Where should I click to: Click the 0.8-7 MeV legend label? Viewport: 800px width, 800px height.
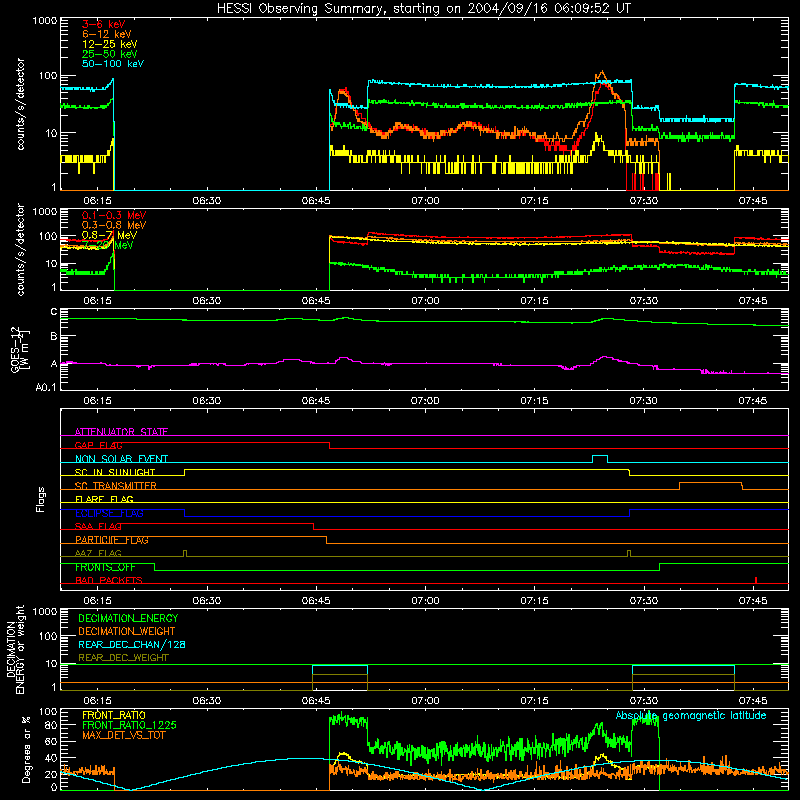coord(109,235)
